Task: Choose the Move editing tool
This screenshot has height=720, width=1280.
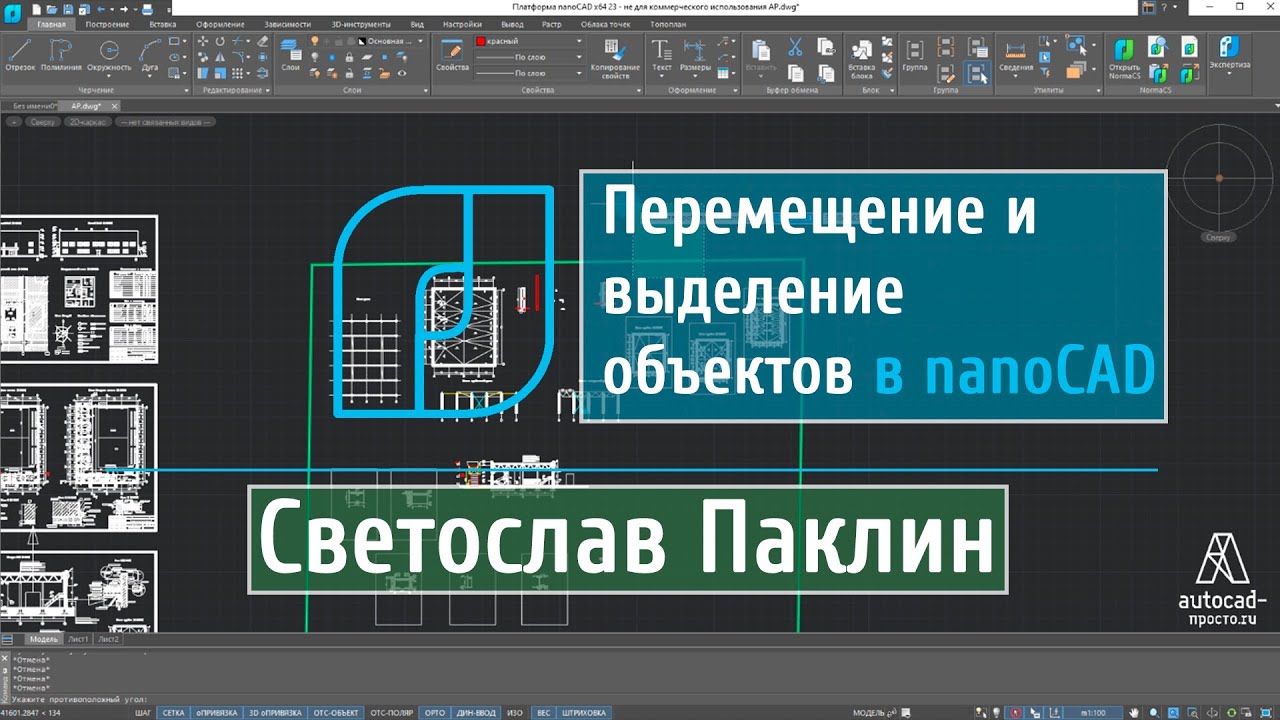Action: pos(204,41)
